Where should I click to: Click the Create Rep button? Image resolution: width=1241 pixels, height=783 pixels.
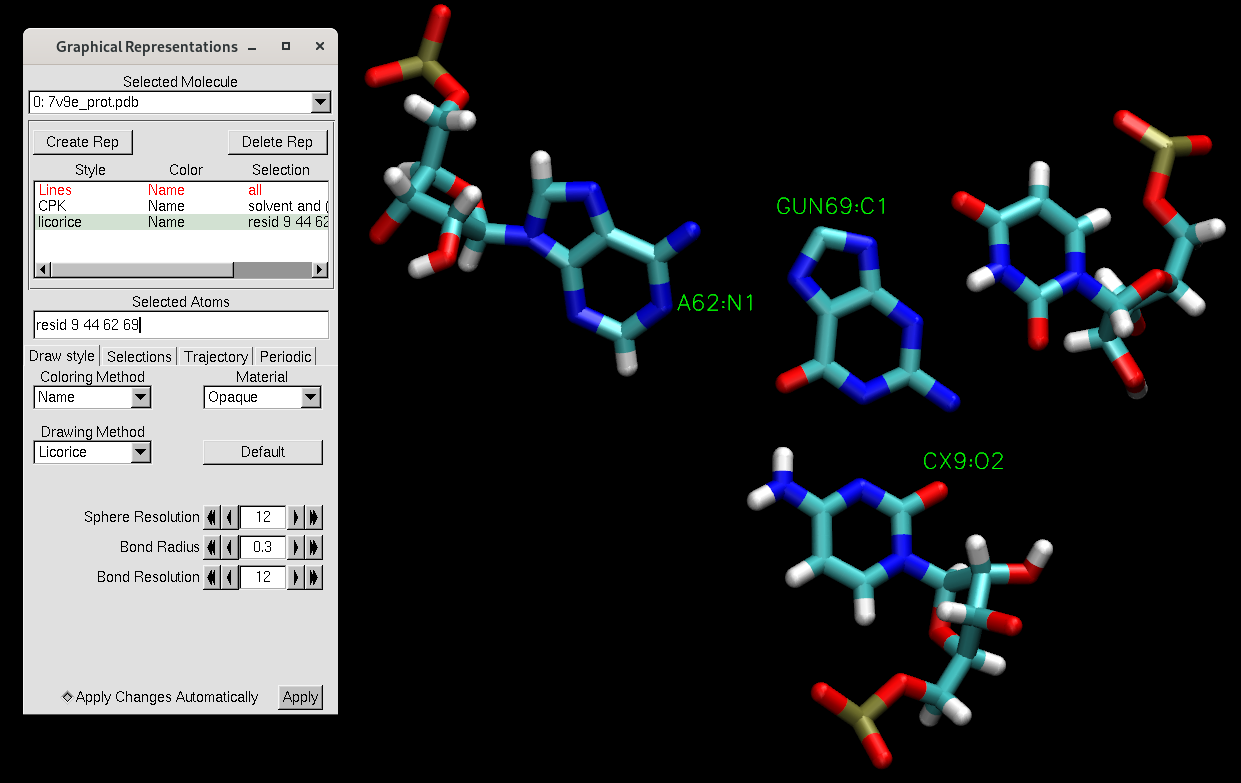[x=82, y=142]
